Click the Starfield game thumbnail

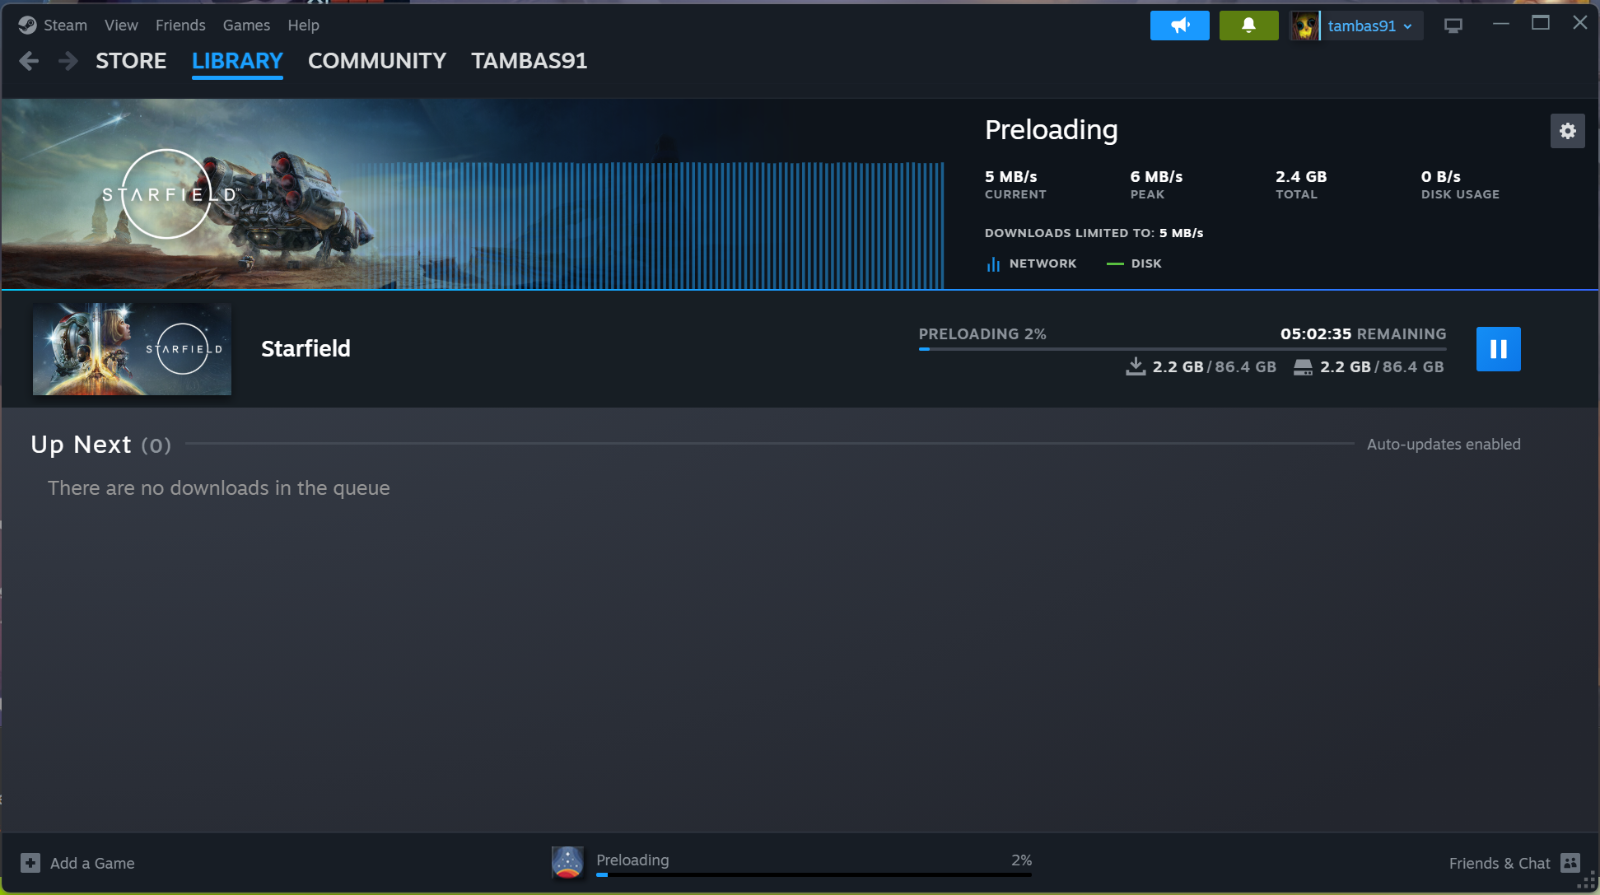pos(132,349)
